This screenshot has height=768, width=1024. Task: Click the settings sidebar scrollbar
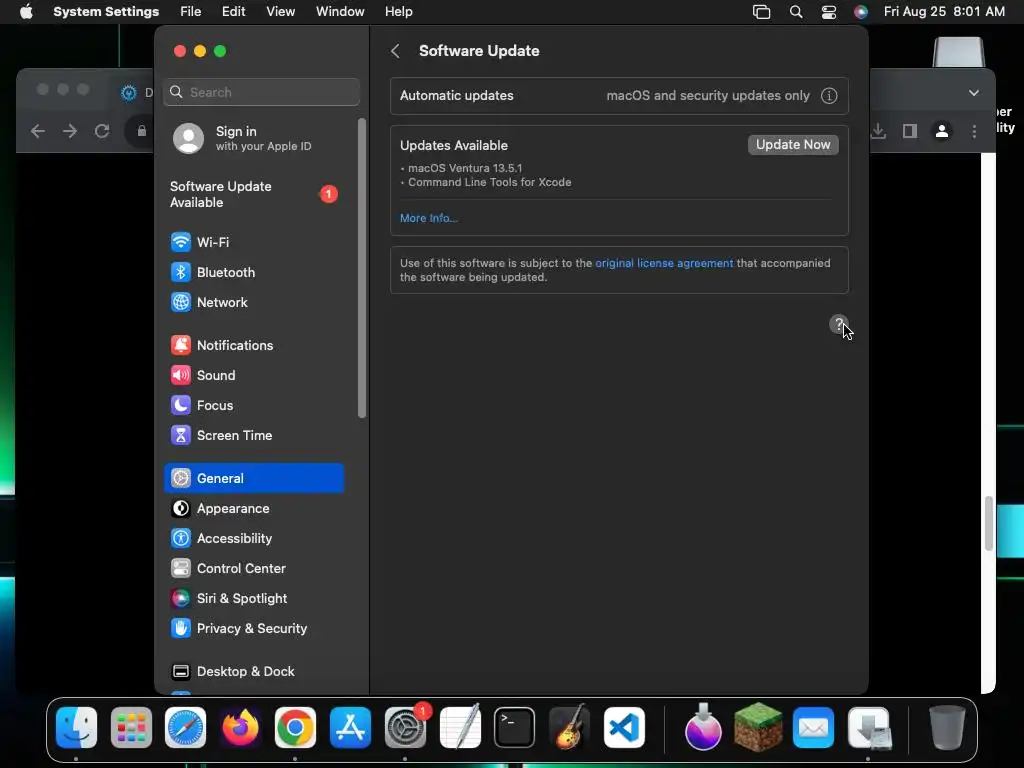point(361,268)
